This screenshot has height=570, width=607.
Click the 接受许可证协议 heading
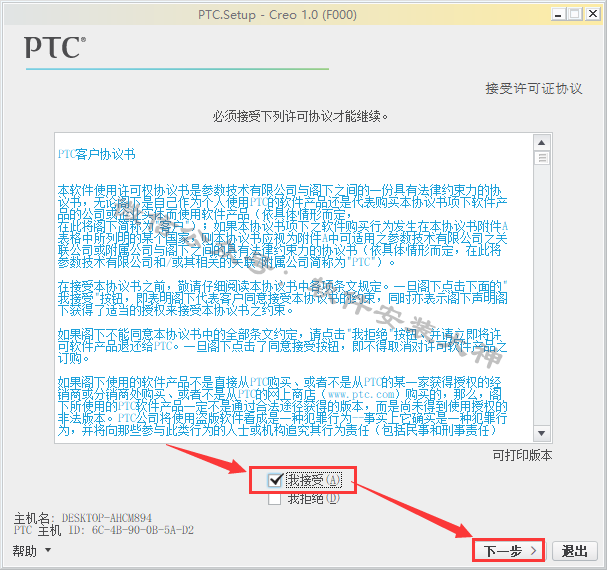533,89
